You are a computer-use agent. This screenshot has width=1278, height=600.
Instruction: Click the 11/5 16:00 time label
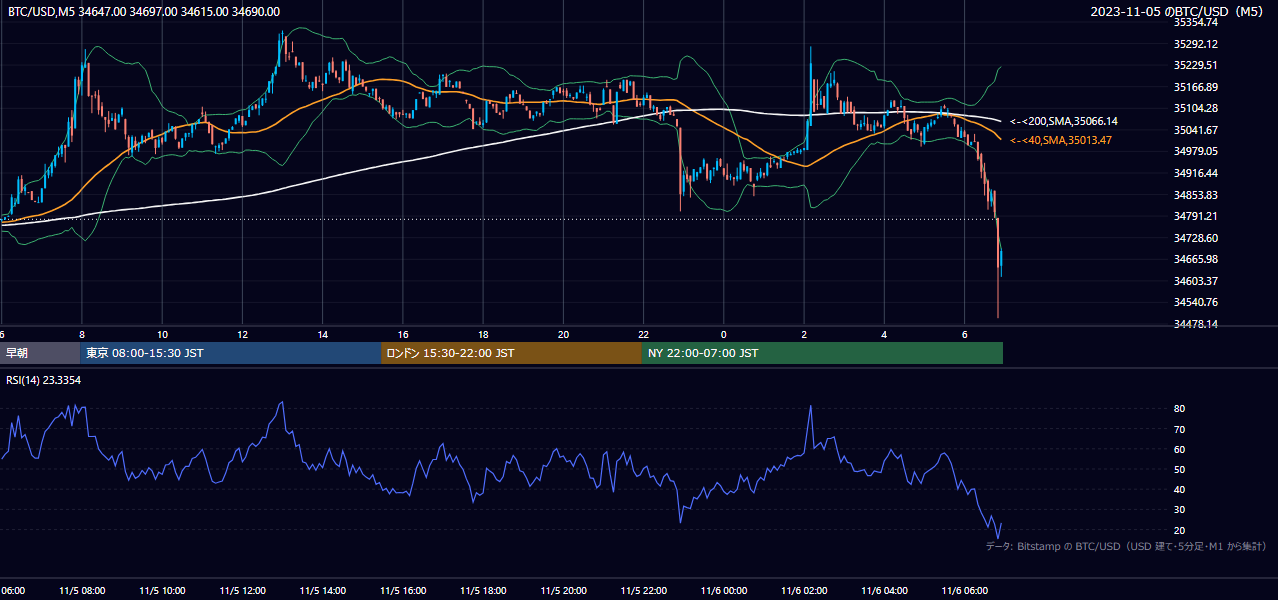[403, 591]
